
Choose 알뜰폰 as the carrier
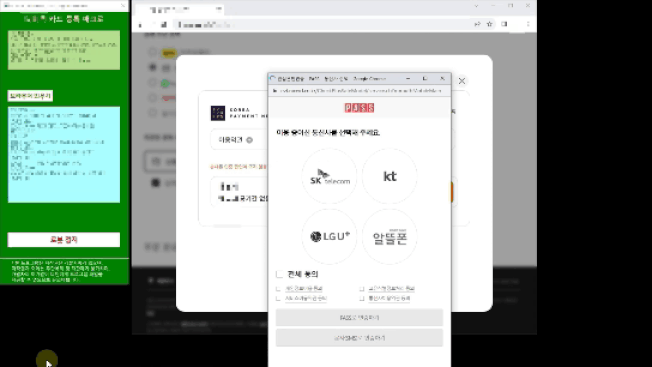tap(390, 236)
